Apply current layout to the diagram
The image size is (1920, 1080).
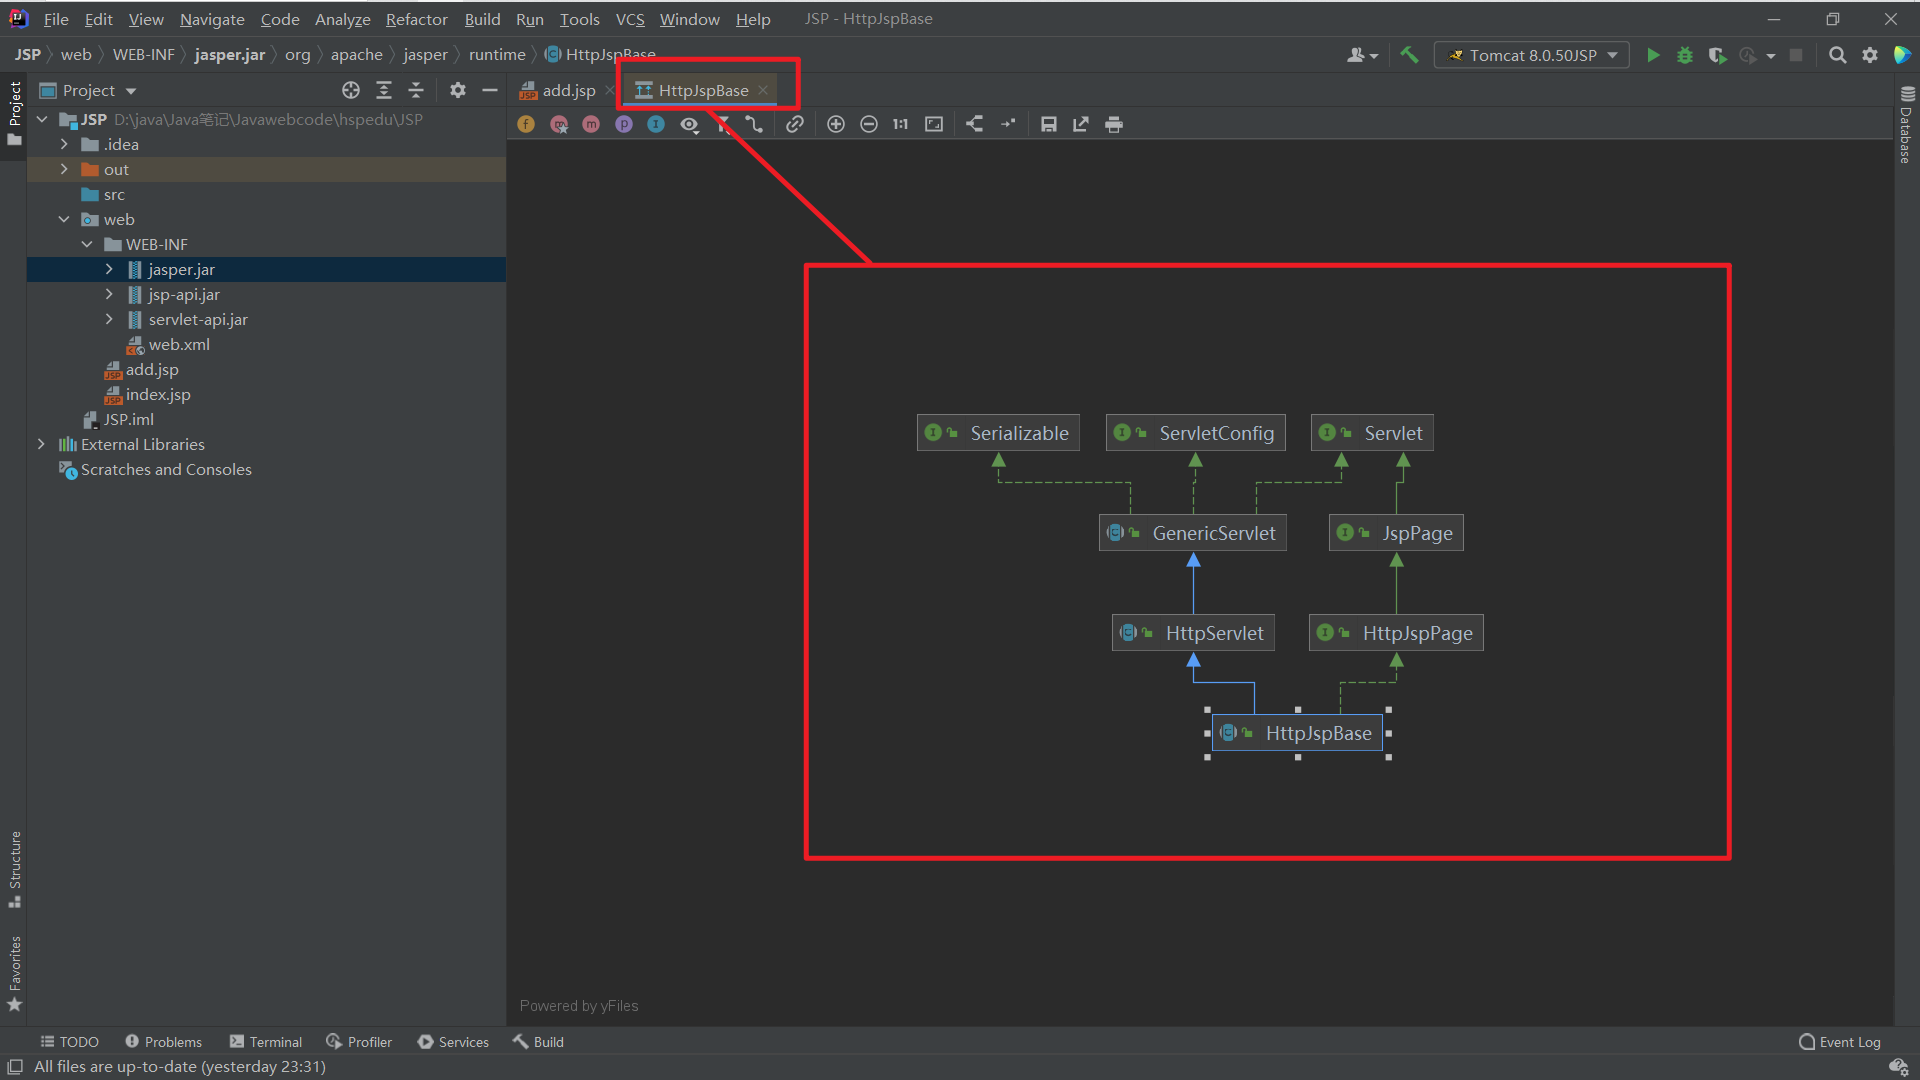[975, 124]
